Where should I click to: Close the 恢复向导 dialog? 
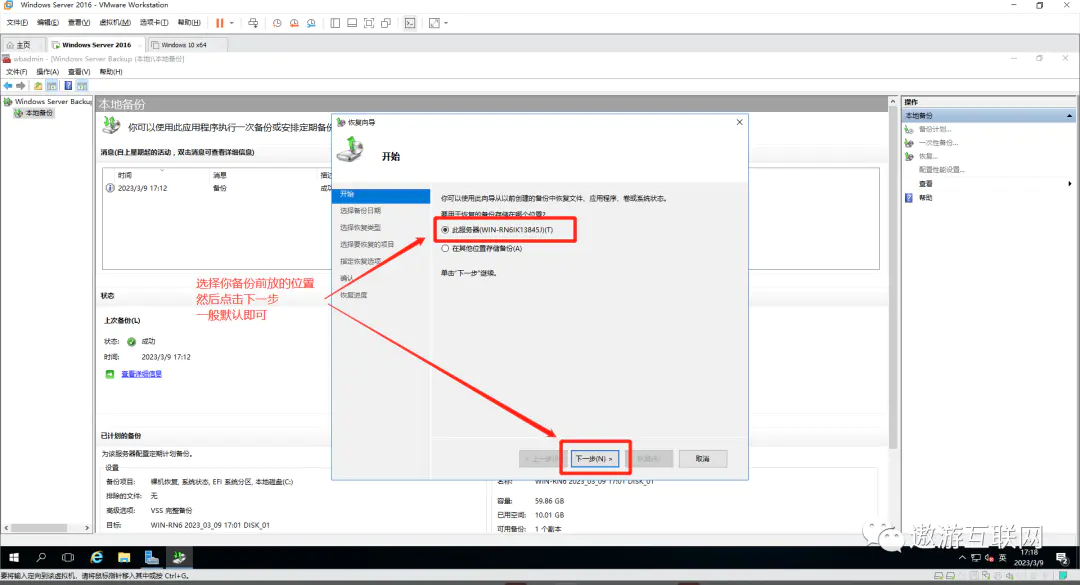tap(739, 122)
